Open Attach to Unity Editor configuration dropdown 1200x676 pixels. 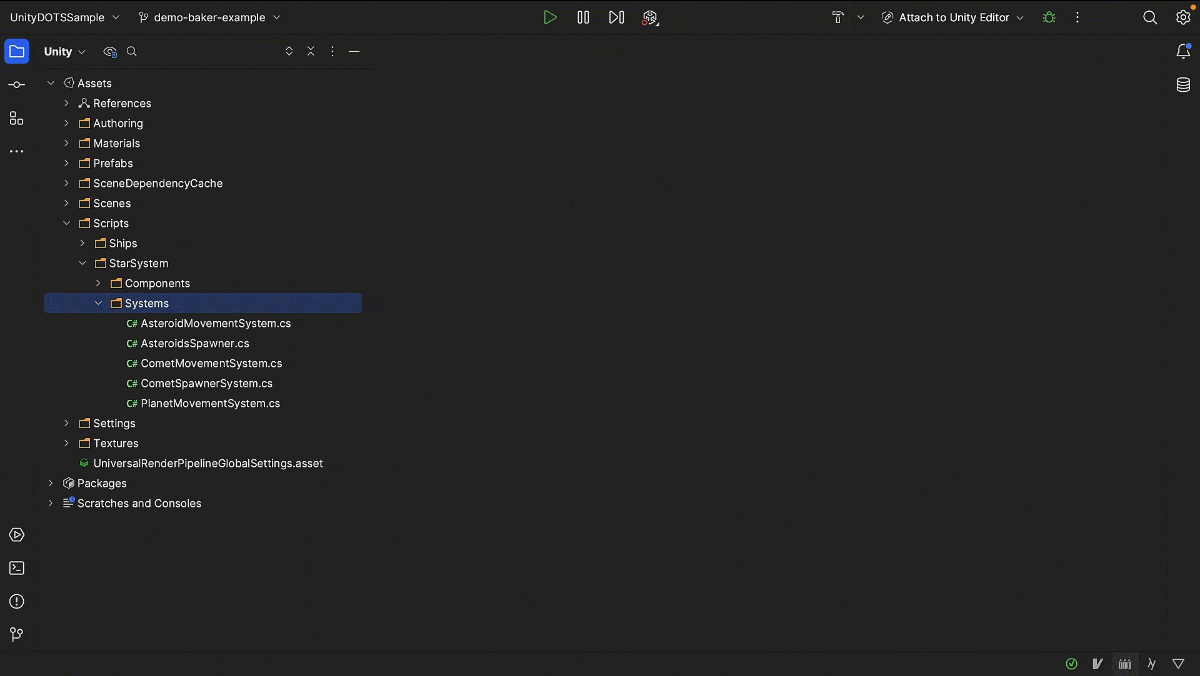pyautogui.click(x=953, y=17)
